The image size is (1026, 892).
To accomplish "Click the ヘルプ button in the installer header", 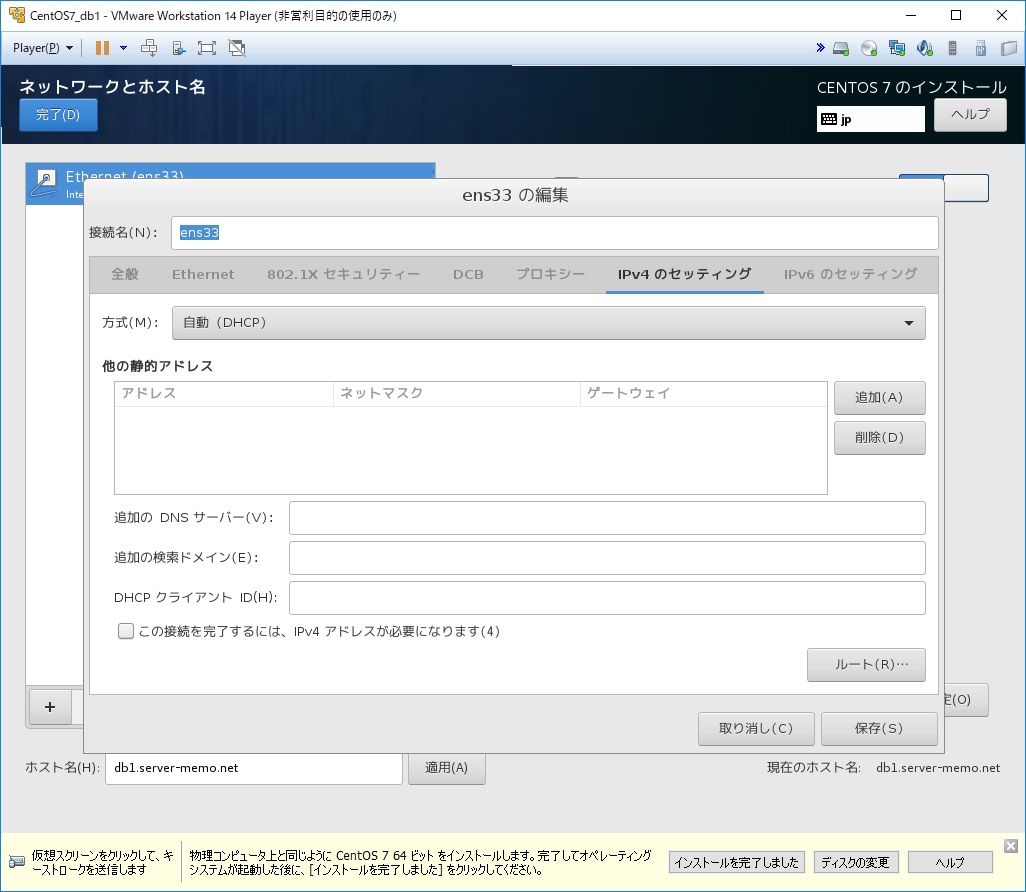I will pyautogui.click(x=970, y=115).
